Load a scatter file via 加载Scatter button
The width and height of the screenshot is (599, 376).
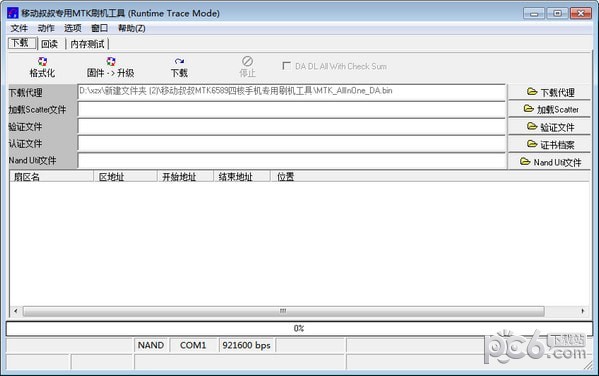click(x=549, y=109)
